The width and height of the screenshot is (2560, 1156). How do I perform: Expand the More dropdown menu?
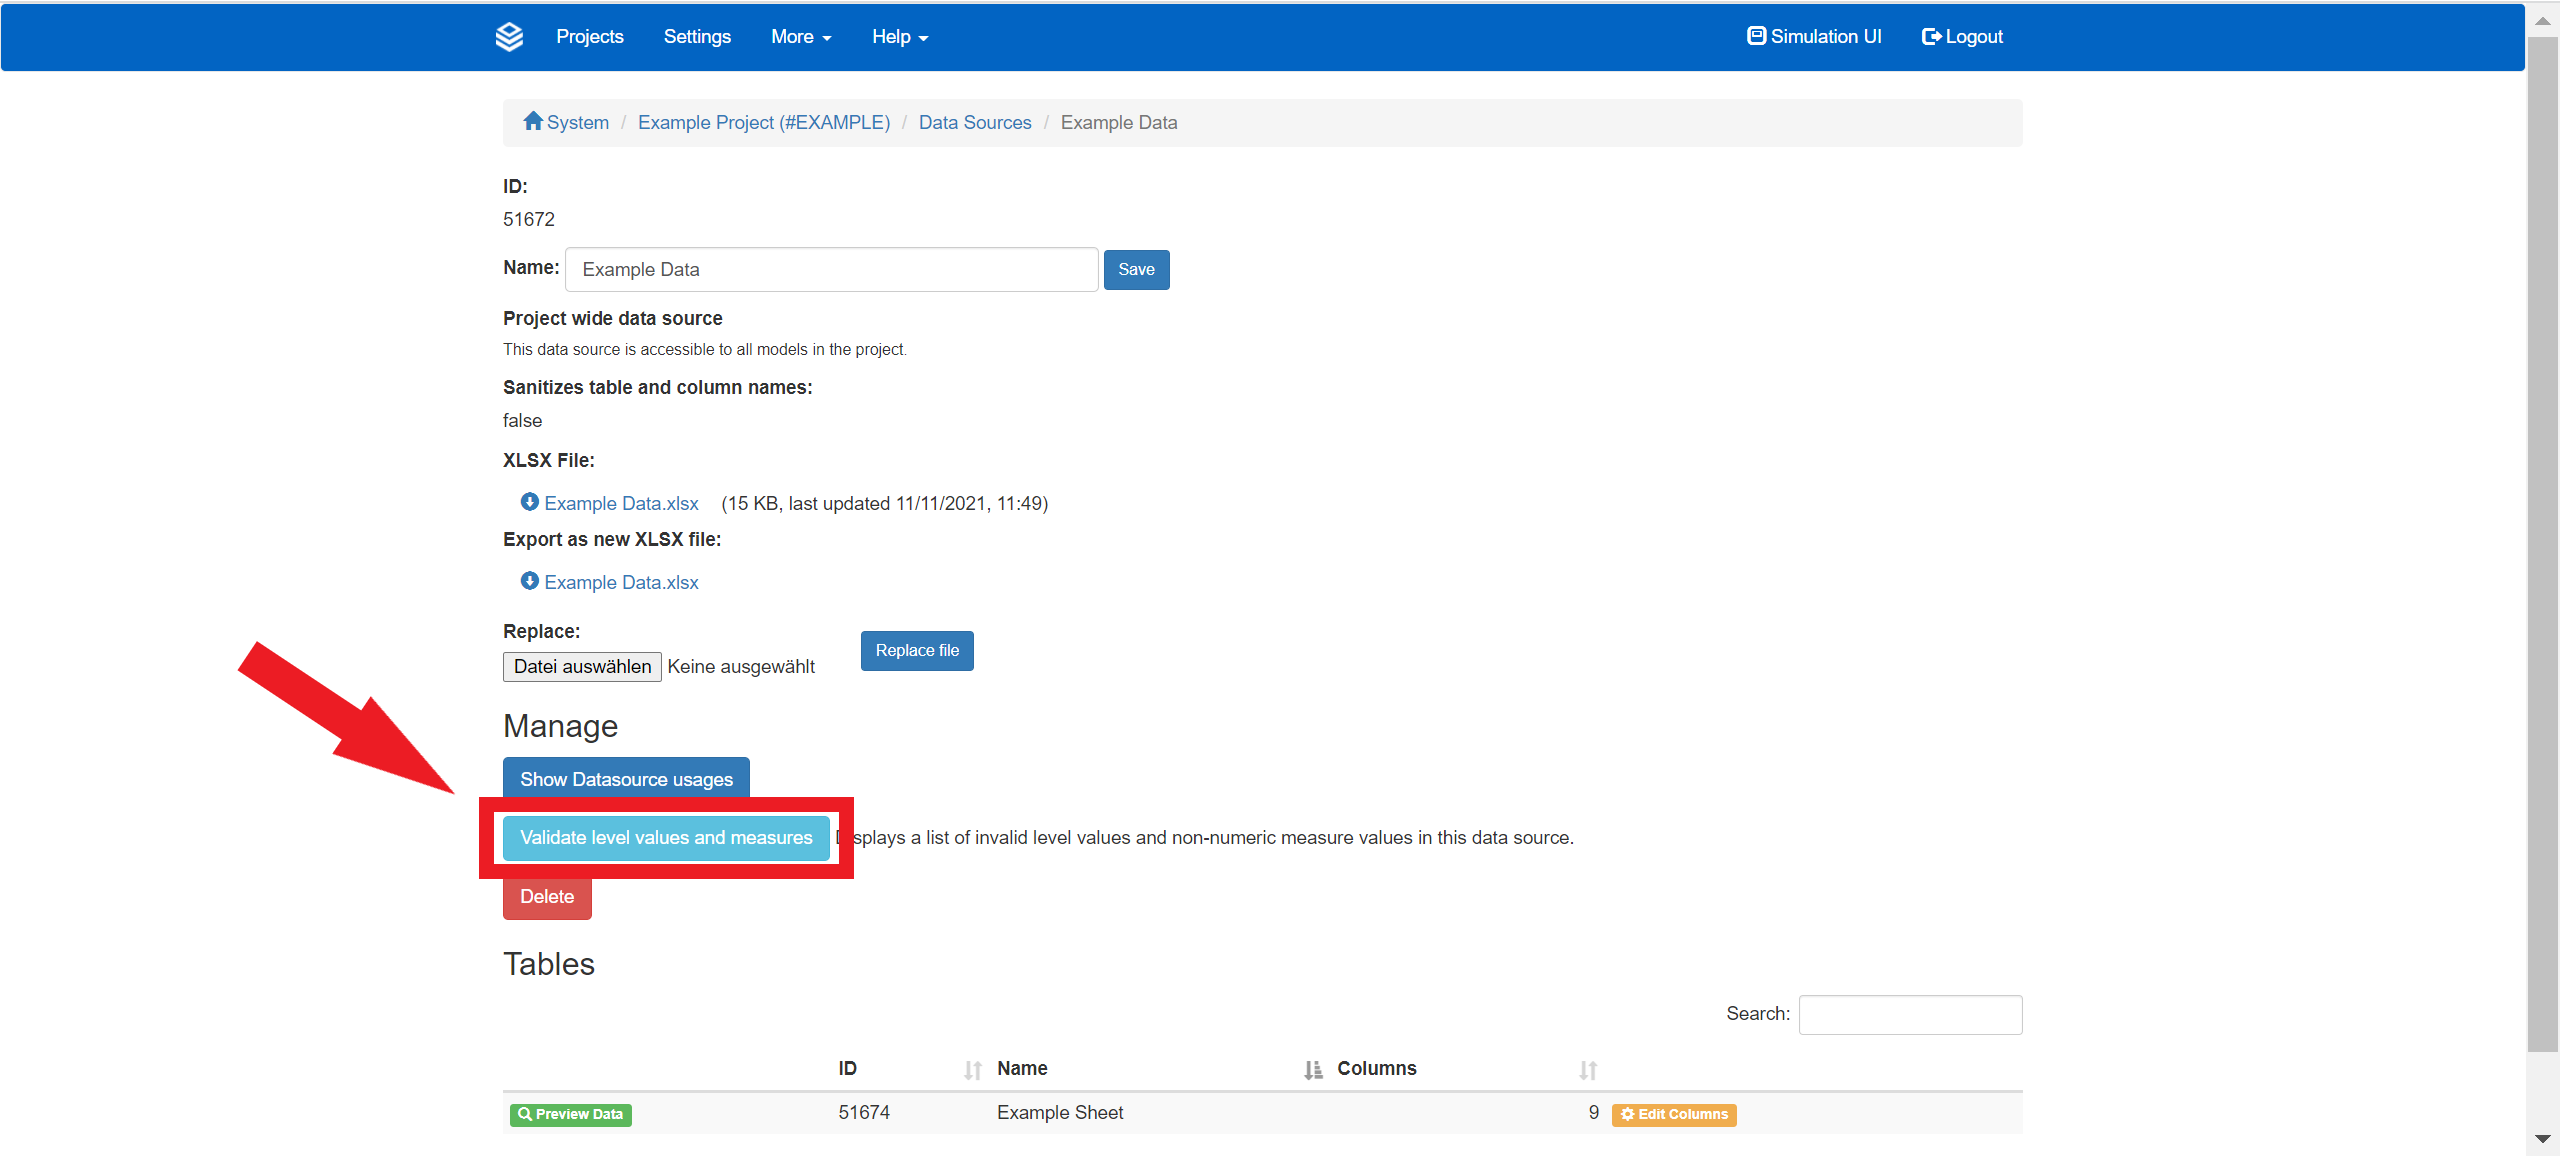801,37
